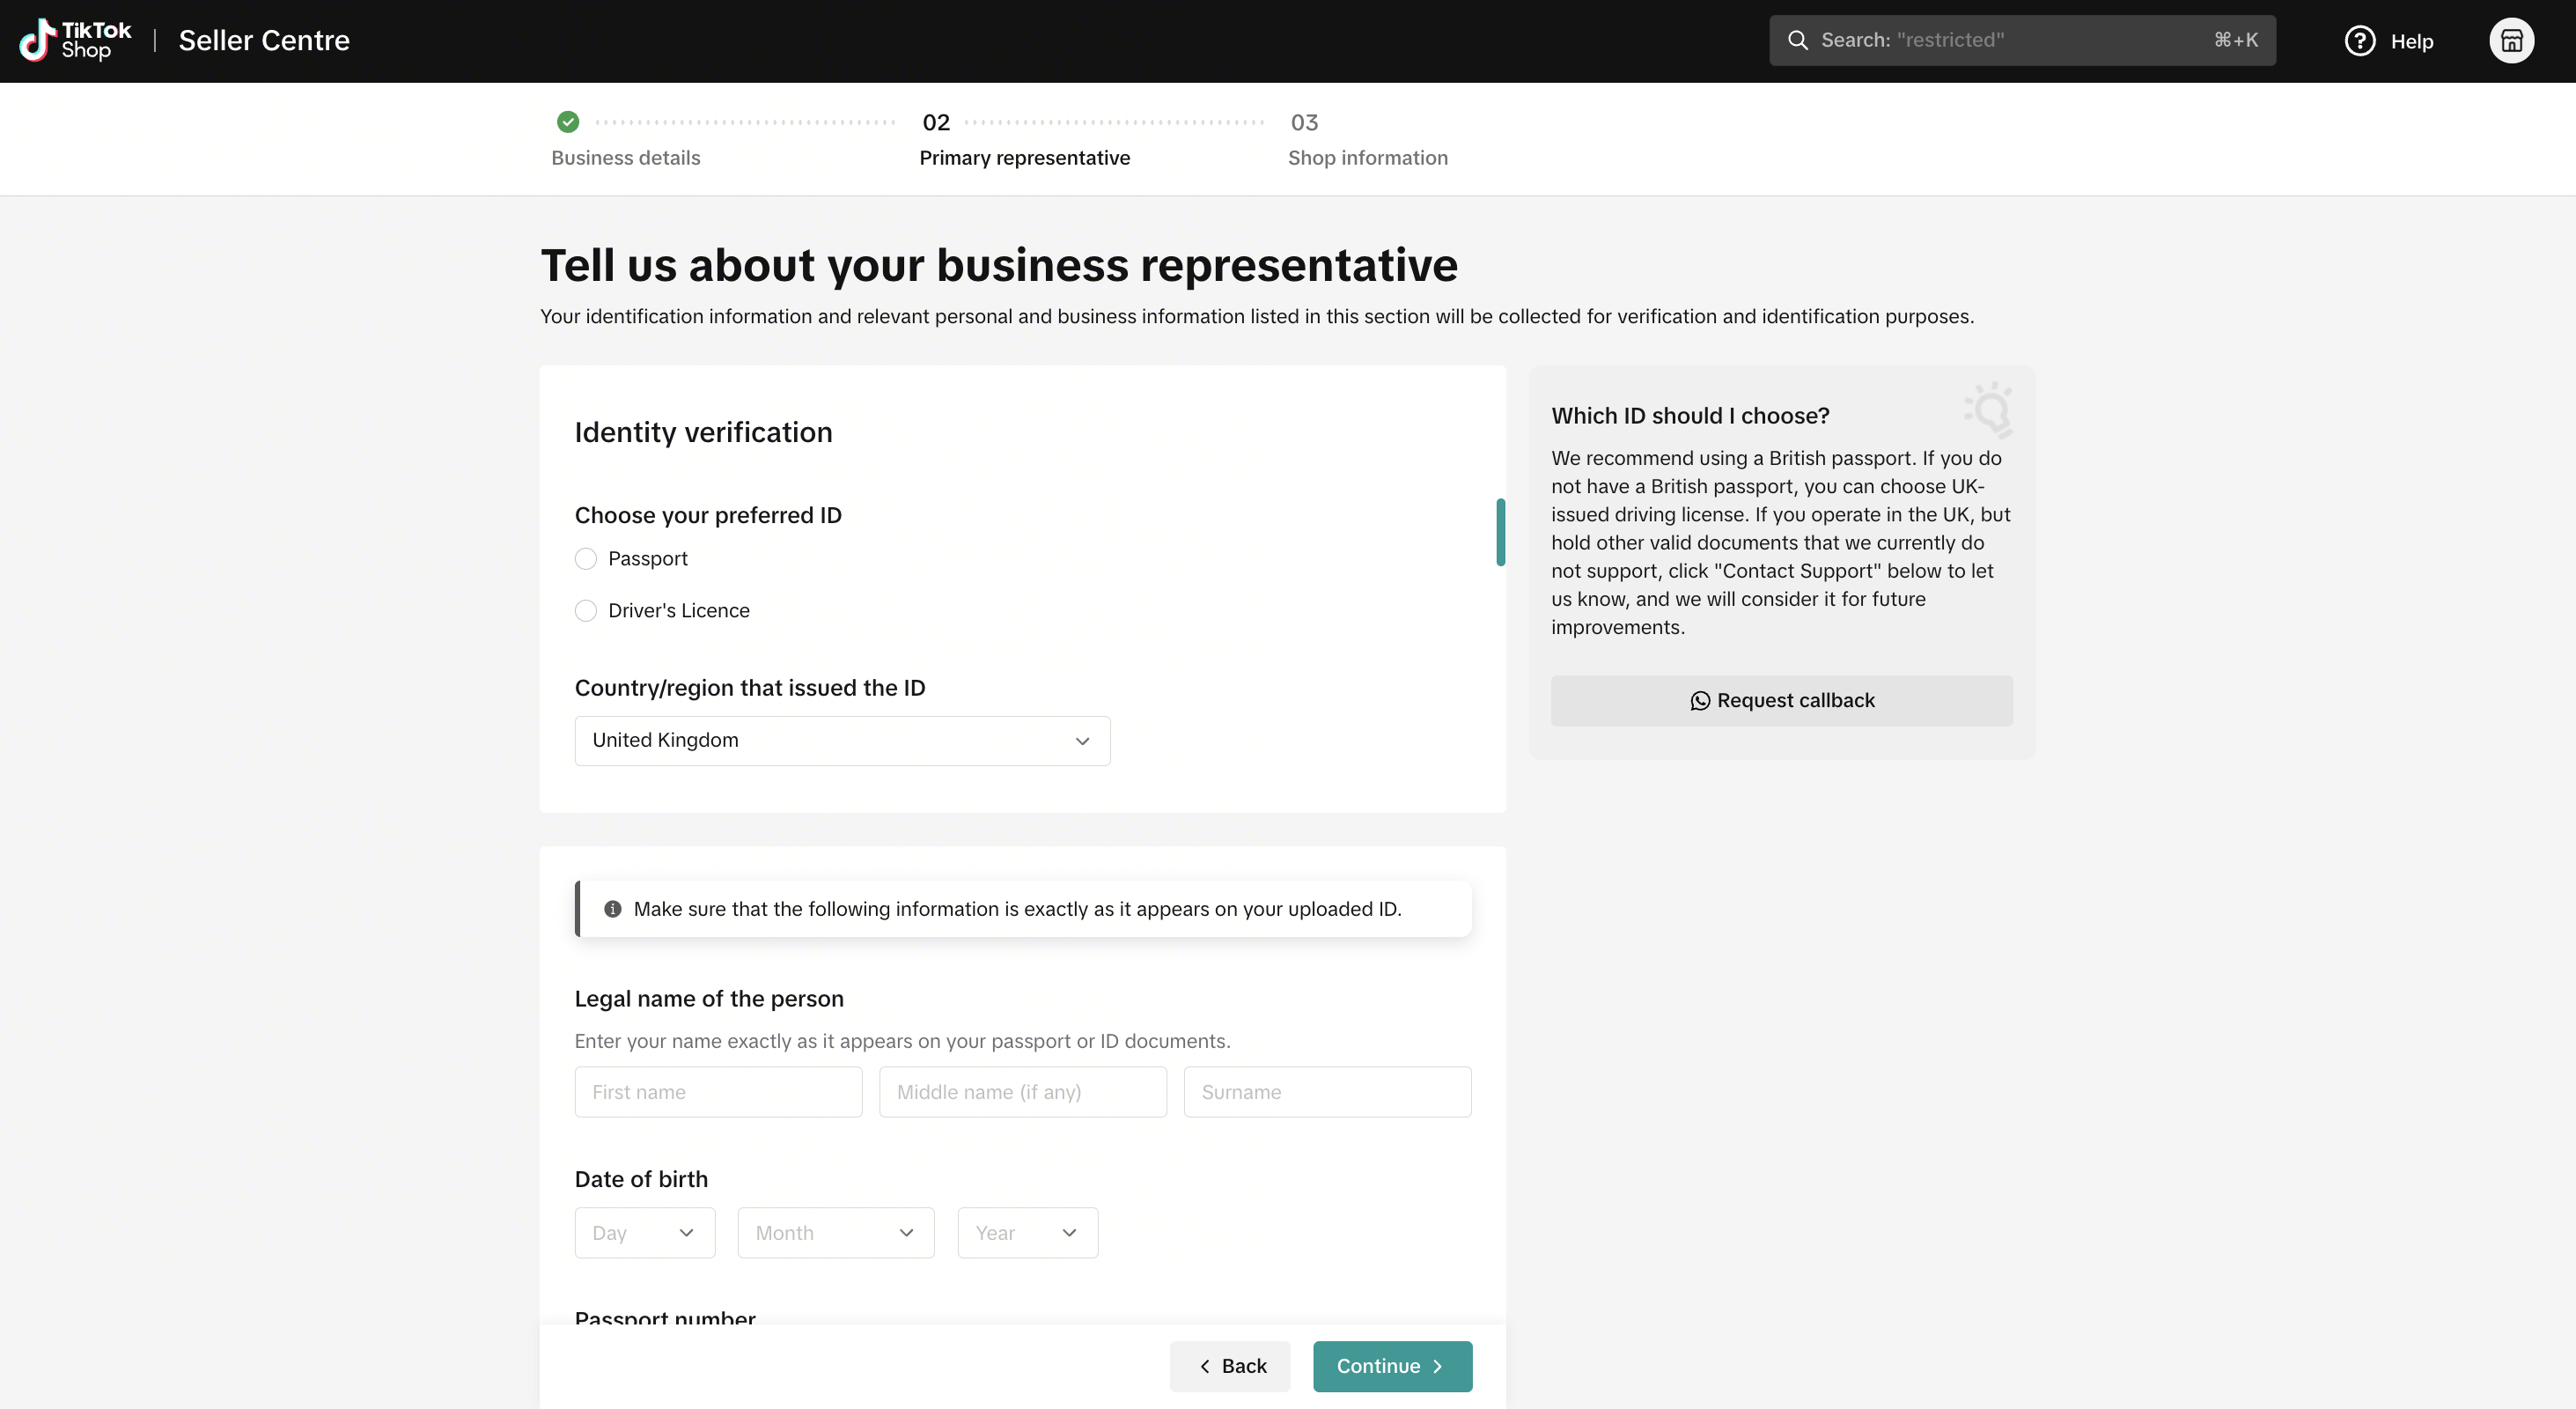This screenshot has height=1409, width=2576.
Task: Click the info icon in the notice banner
Action: [613, 909]
